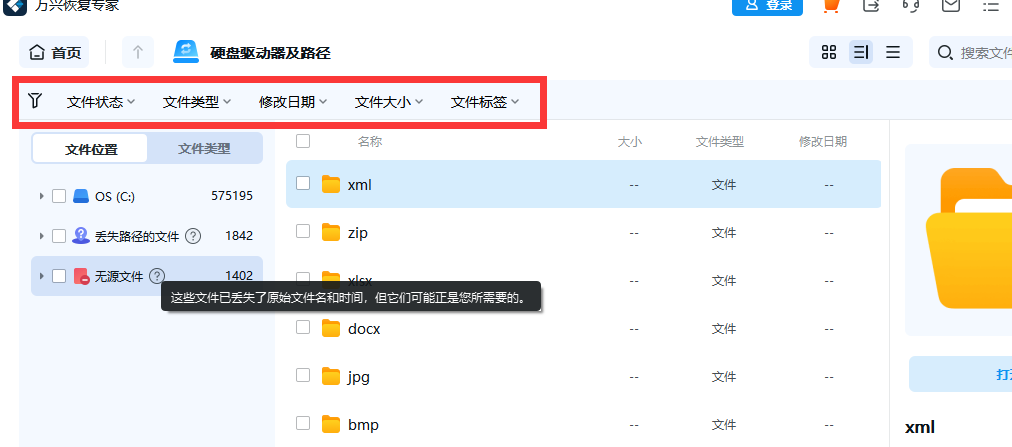Click the 万兴恢复专家 app logo
1012x447 pixels.
[x=13, y=6]
